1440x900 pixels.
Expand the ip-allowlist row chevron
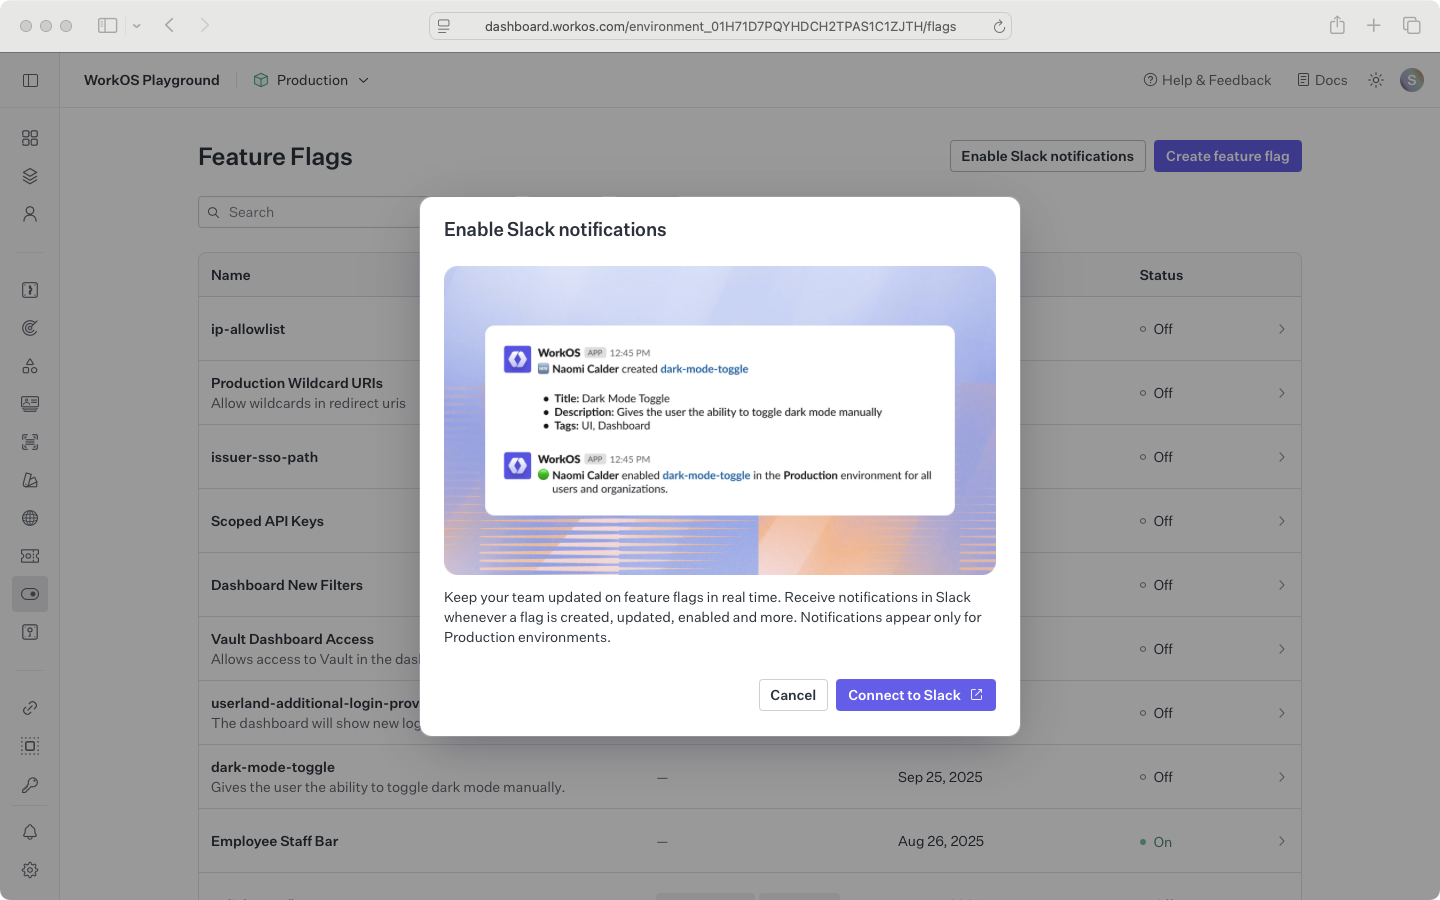[x=1281, y=329]
